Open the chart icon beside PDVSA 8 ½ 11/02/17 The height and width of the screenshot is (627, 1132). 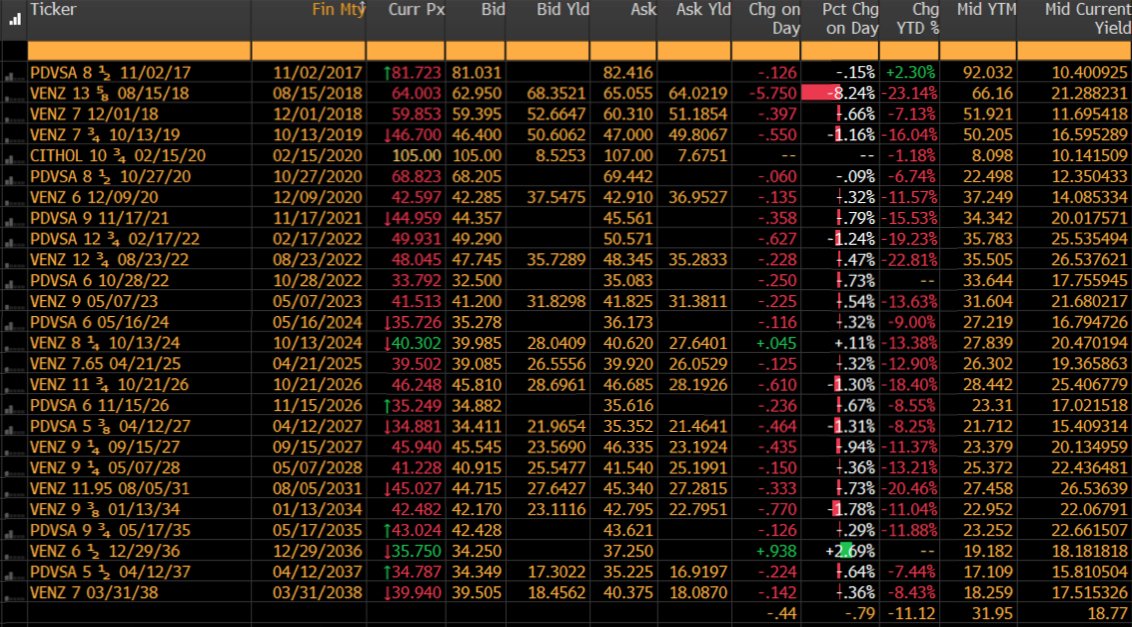pos(13,74)
